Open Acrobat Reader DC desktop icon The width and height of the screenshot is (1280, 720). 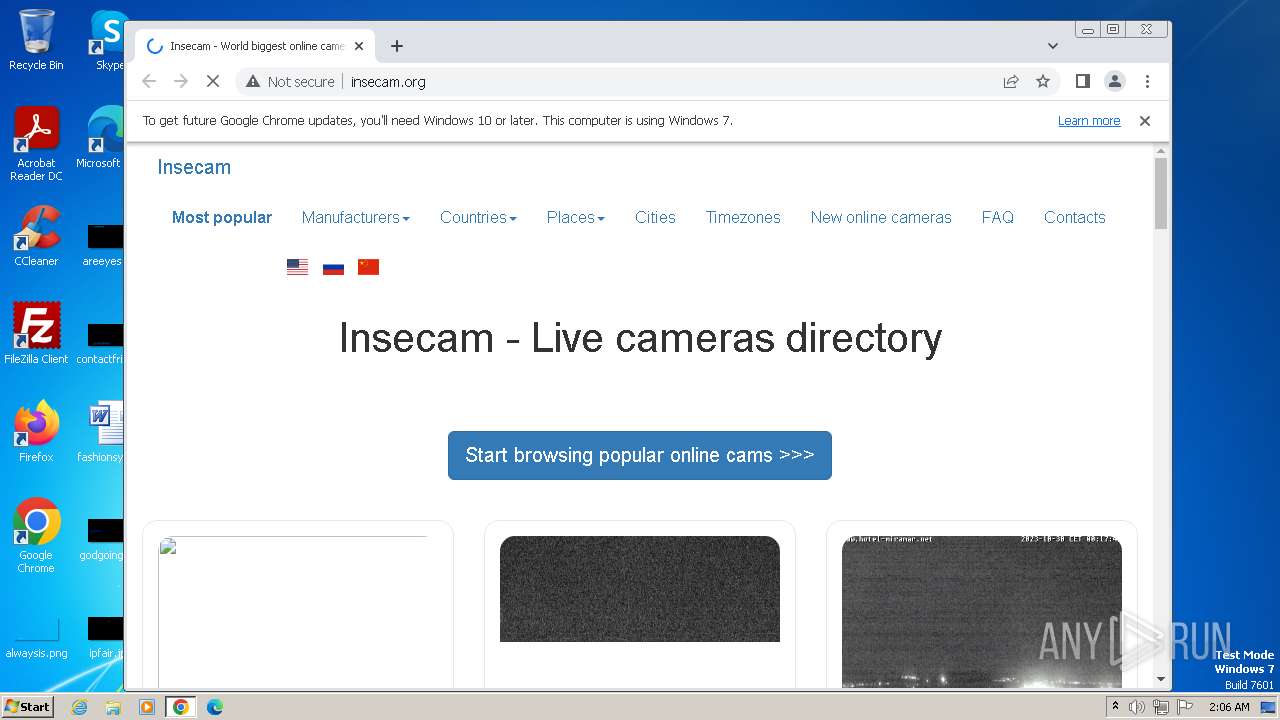pyautogui.click(x=36, y=145)
